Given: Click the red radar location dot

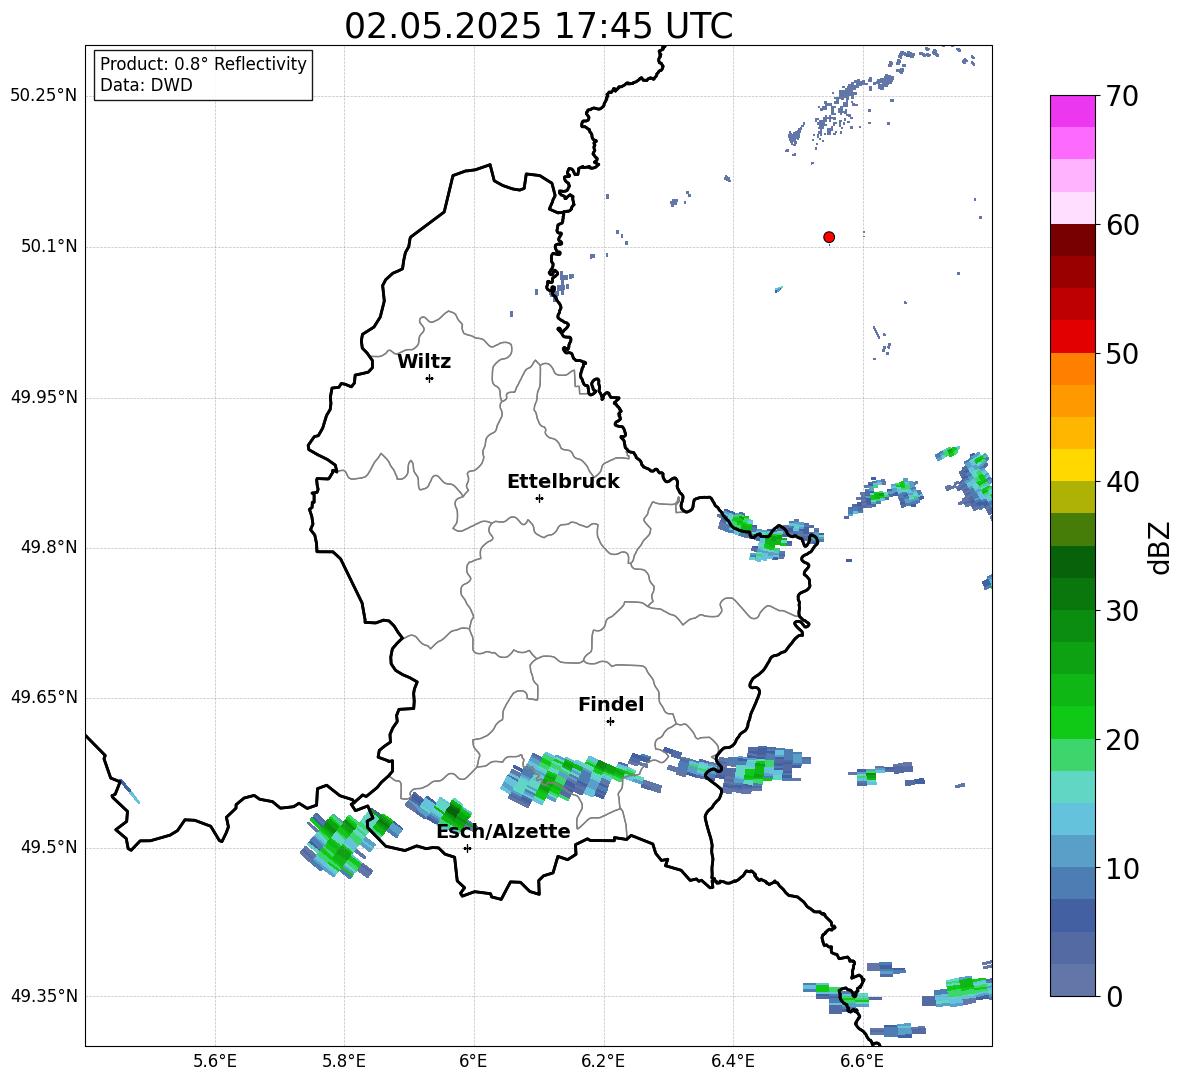Looking at the screenshot, I should [x=828, y=237].
